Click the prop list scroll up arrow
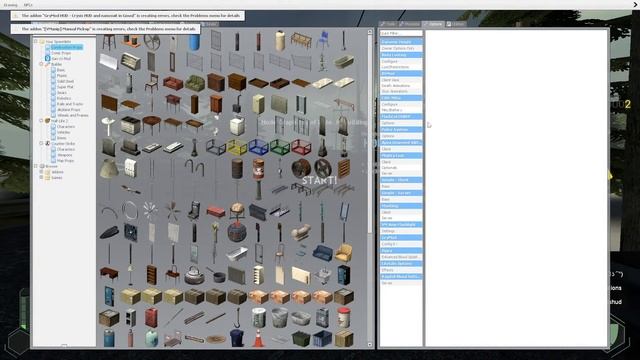This screenshot has width=640, height=360. click(370, 31)
